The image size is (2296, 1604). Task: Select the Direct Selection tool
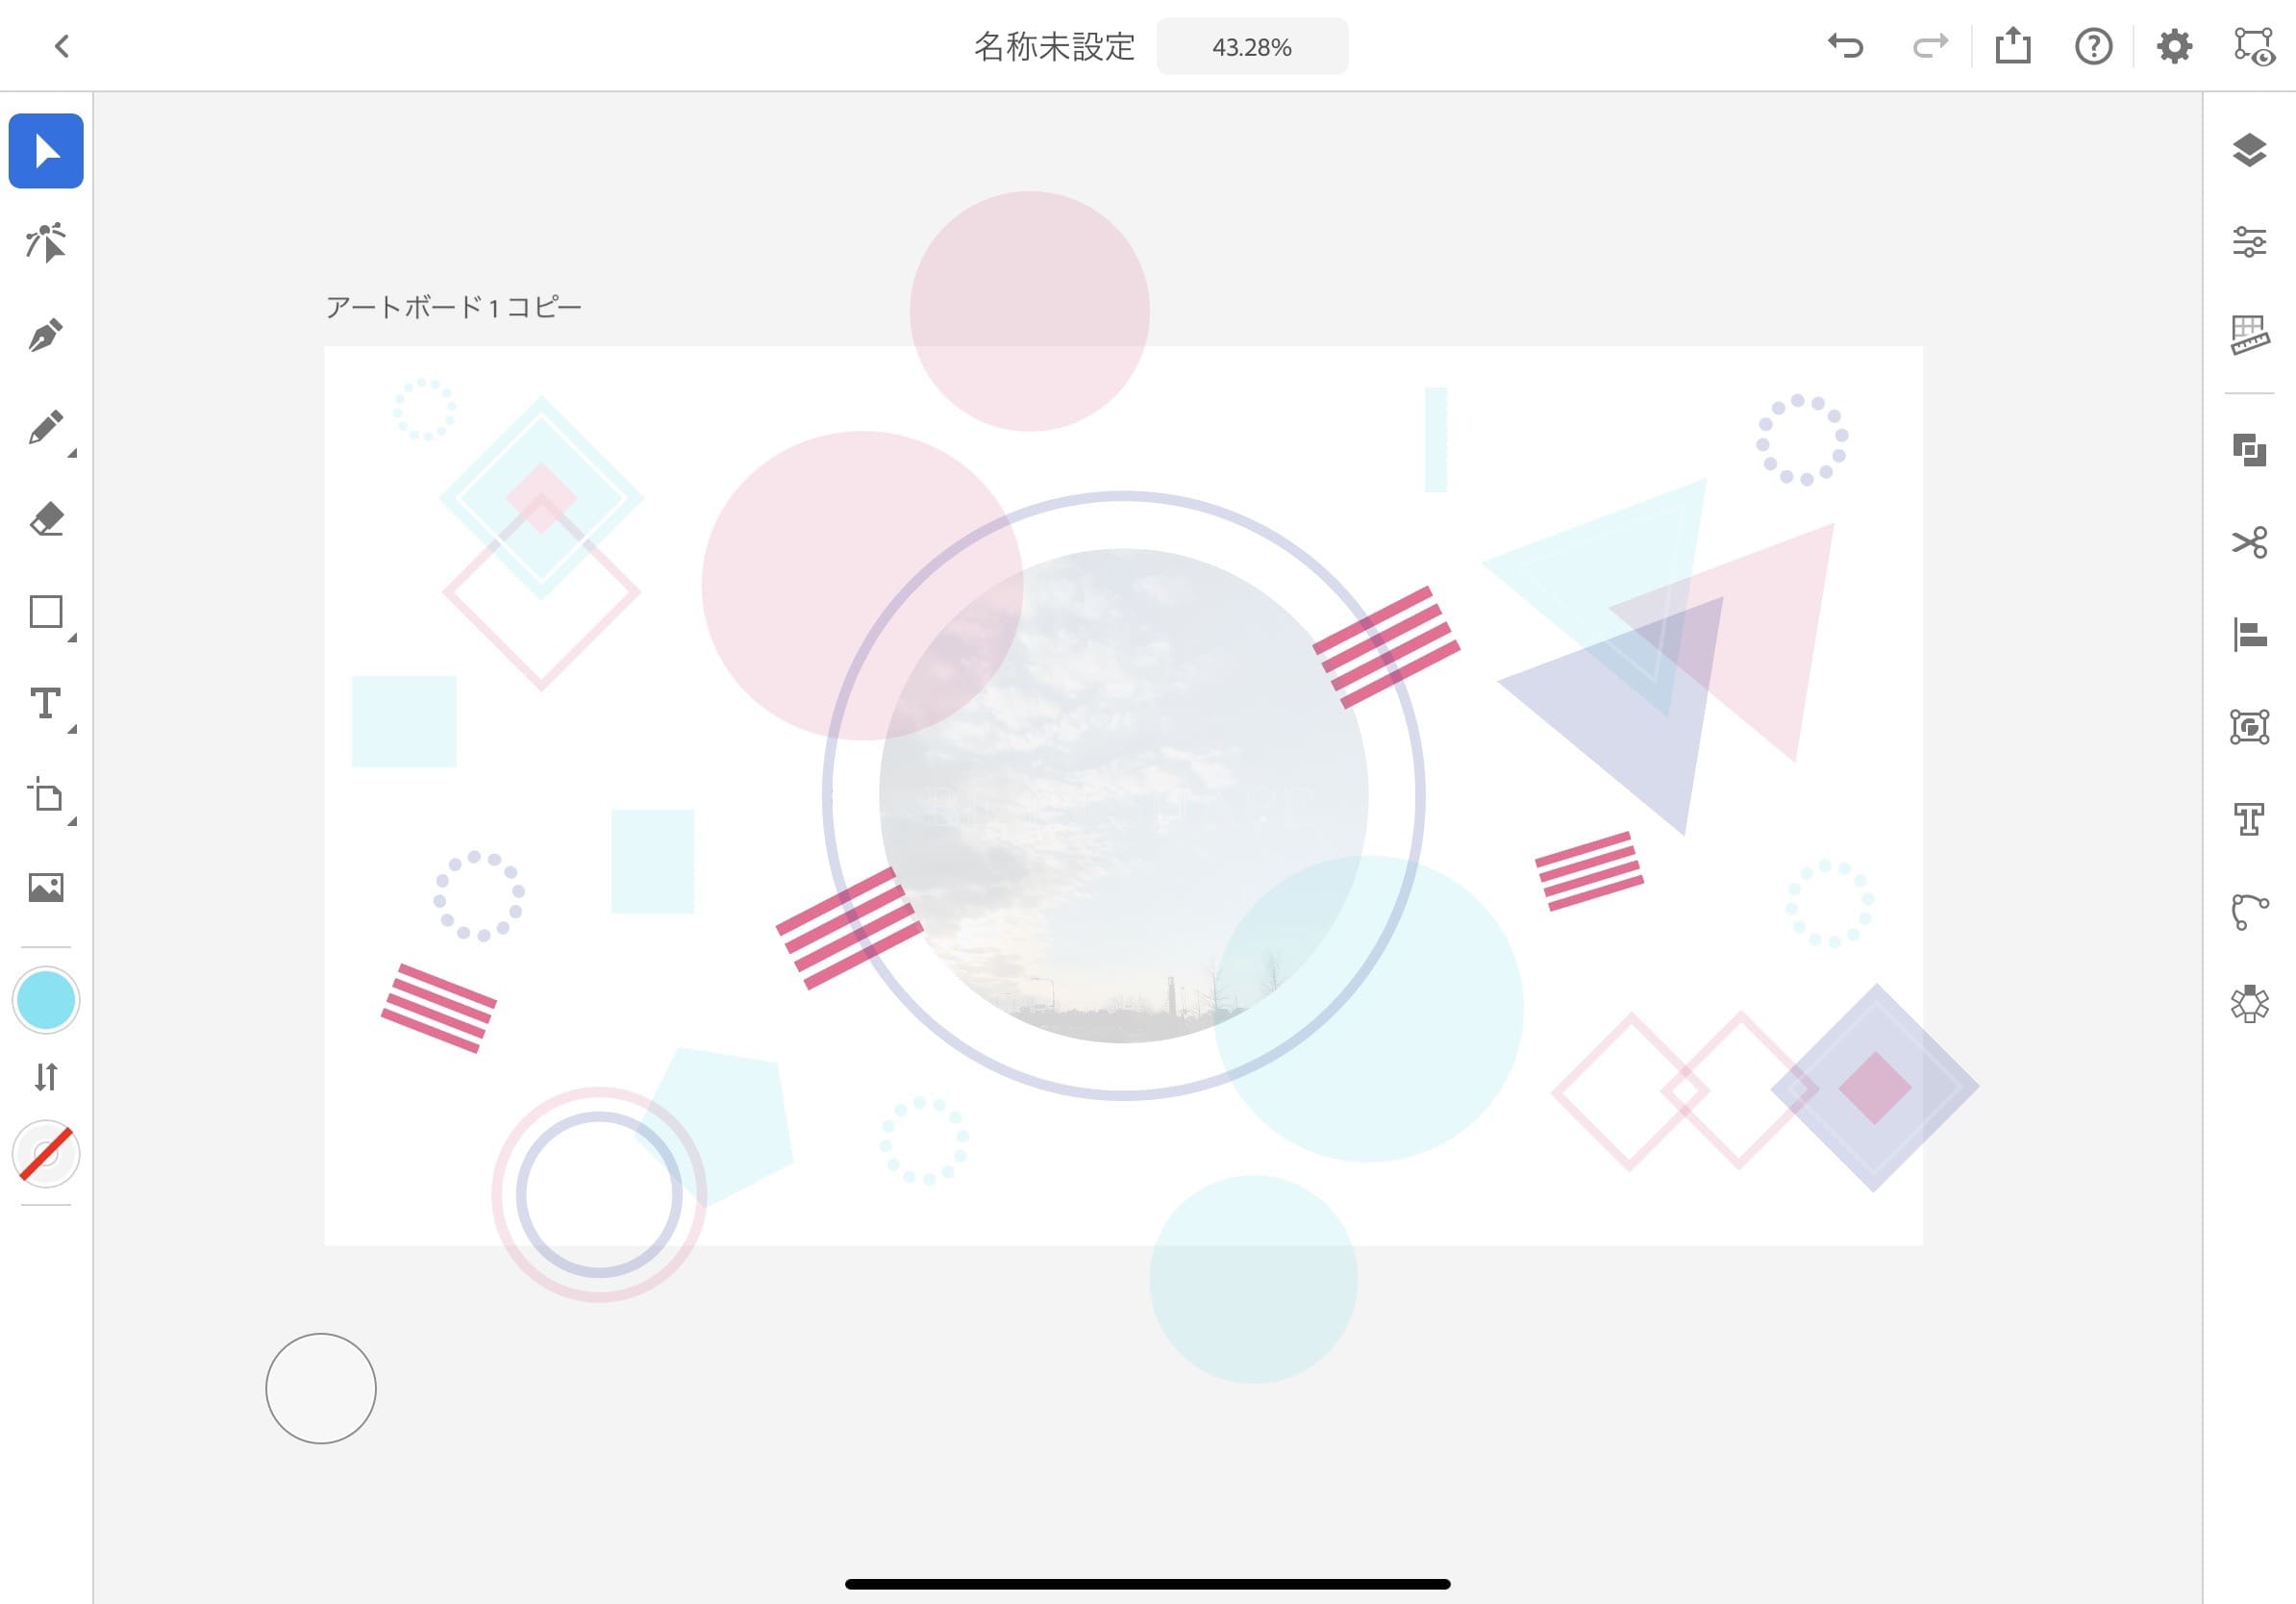pos(46,243)
